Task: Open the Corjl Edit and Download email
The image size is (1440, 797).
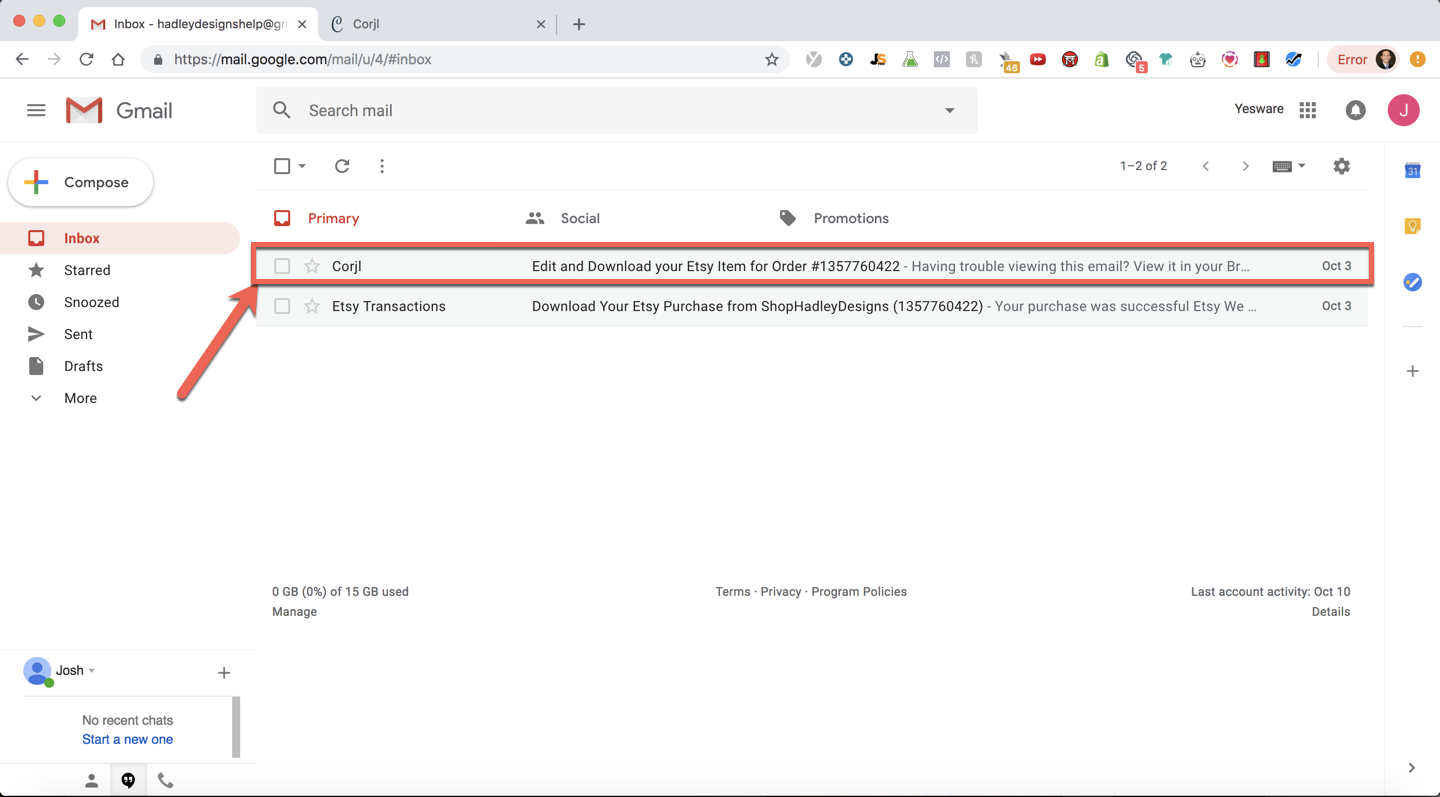Action: (812, 266)
